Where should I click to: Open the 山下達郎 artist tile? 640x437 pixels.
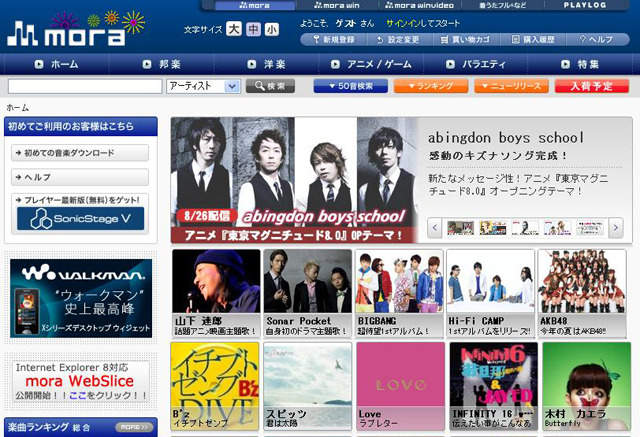pyautogui.click(x=216, y=293)
